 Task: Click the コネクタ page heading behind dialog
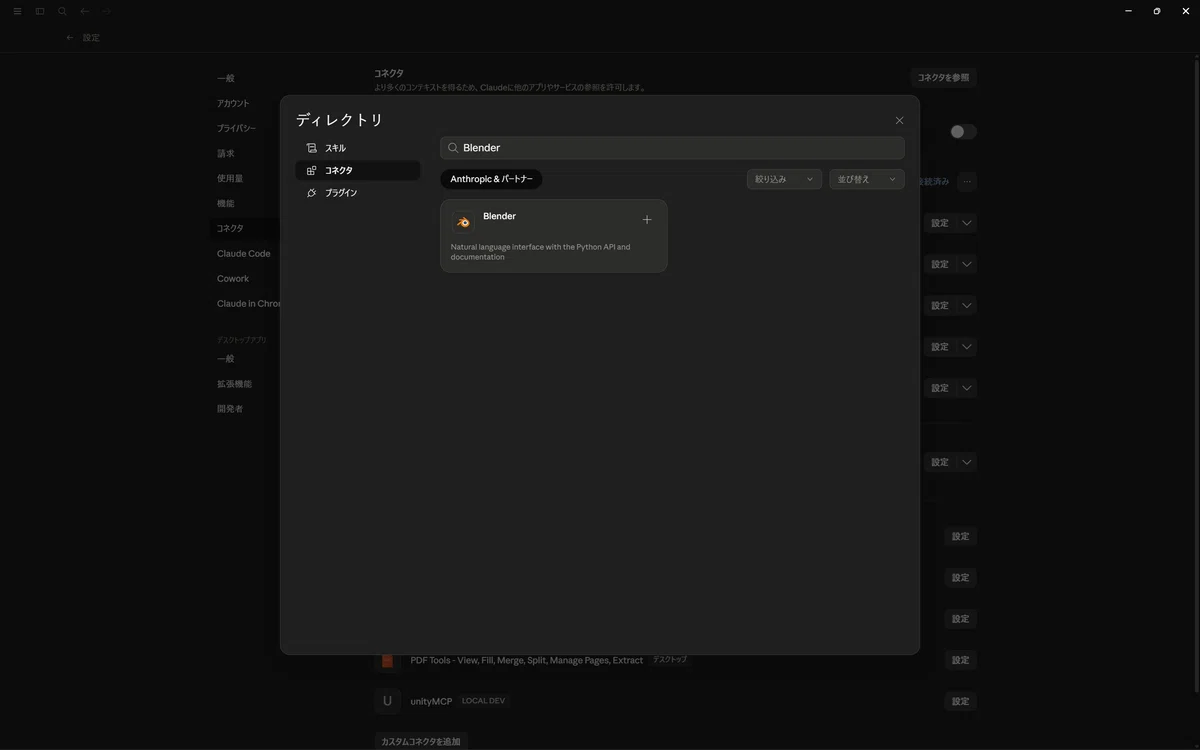click(x=389, y=73)
